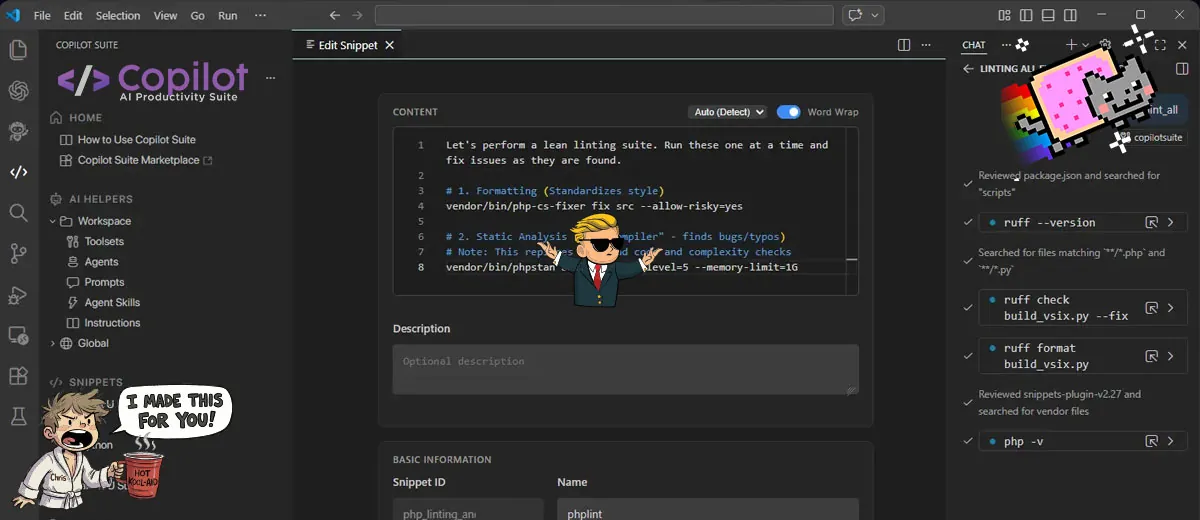Show more menus via title bar ellipsis
The width and height of the screenshot is (1200, 520).
(261, 16)
